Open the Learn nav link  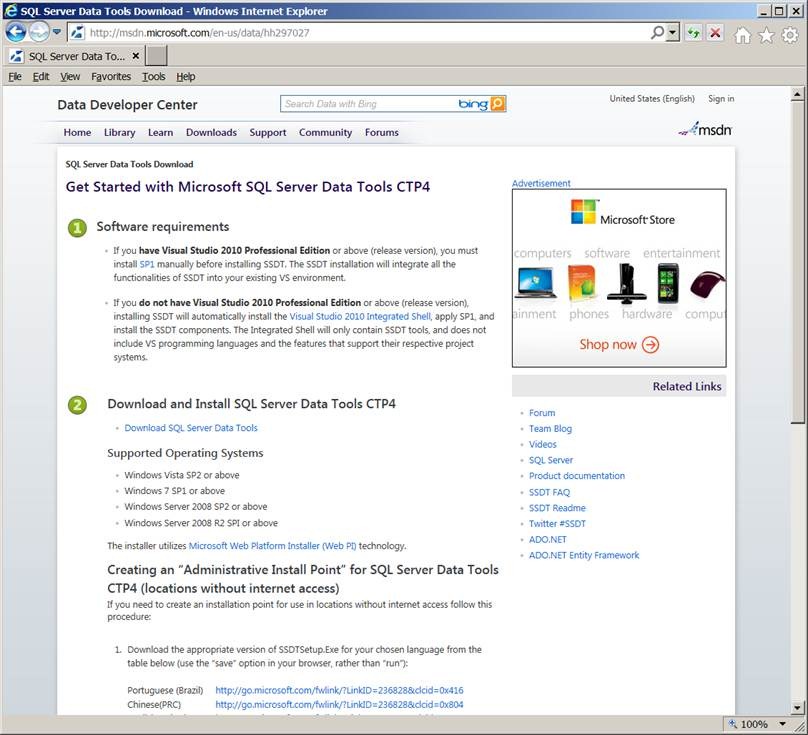point(160,132)
